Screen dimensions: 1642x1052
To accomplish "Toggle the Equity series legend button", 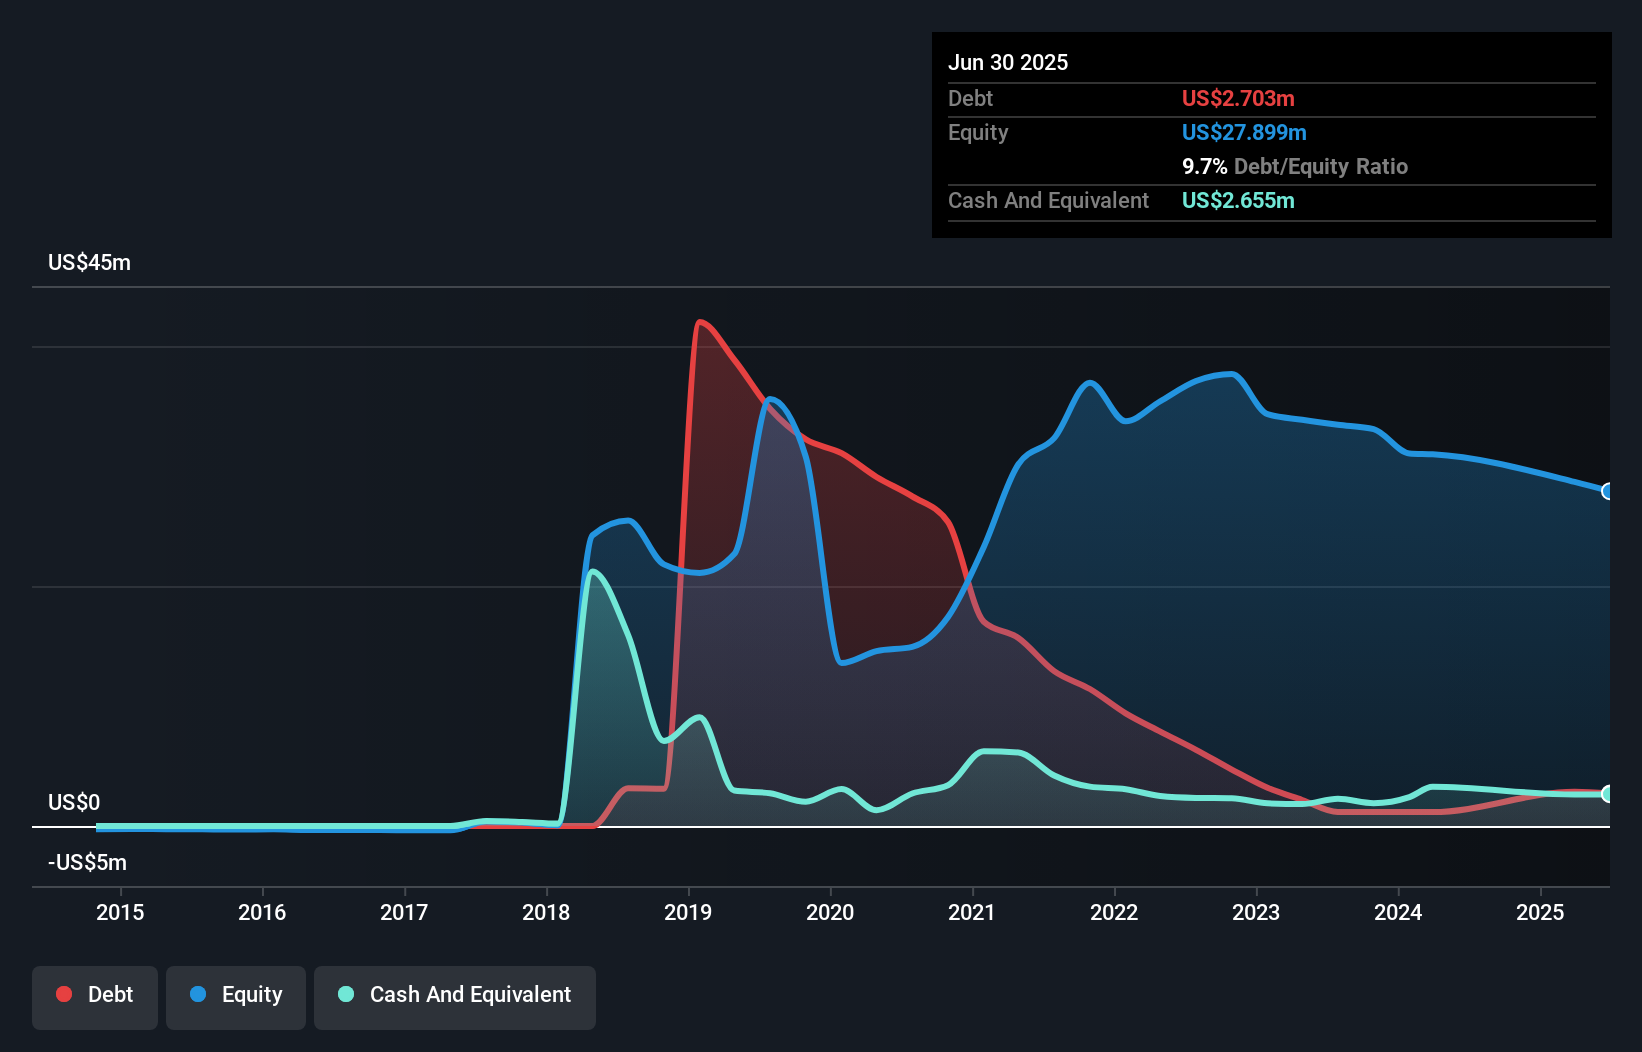I will pos(236,997).
